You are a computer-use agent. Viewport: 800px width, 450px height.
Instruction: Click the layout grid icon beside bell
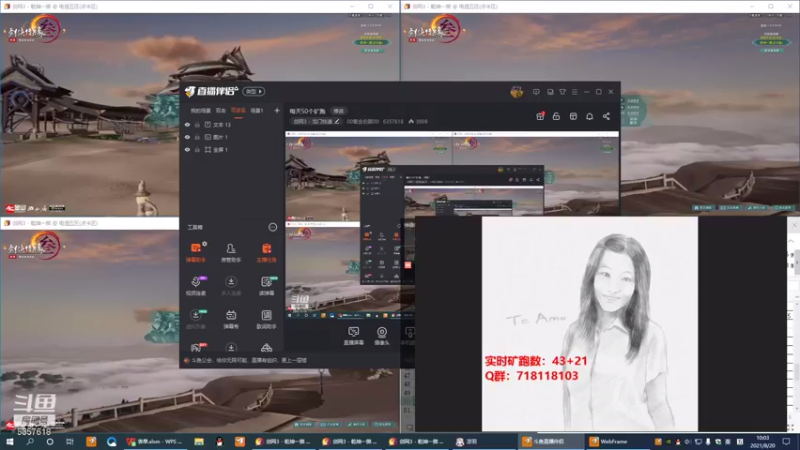[573, 116]
